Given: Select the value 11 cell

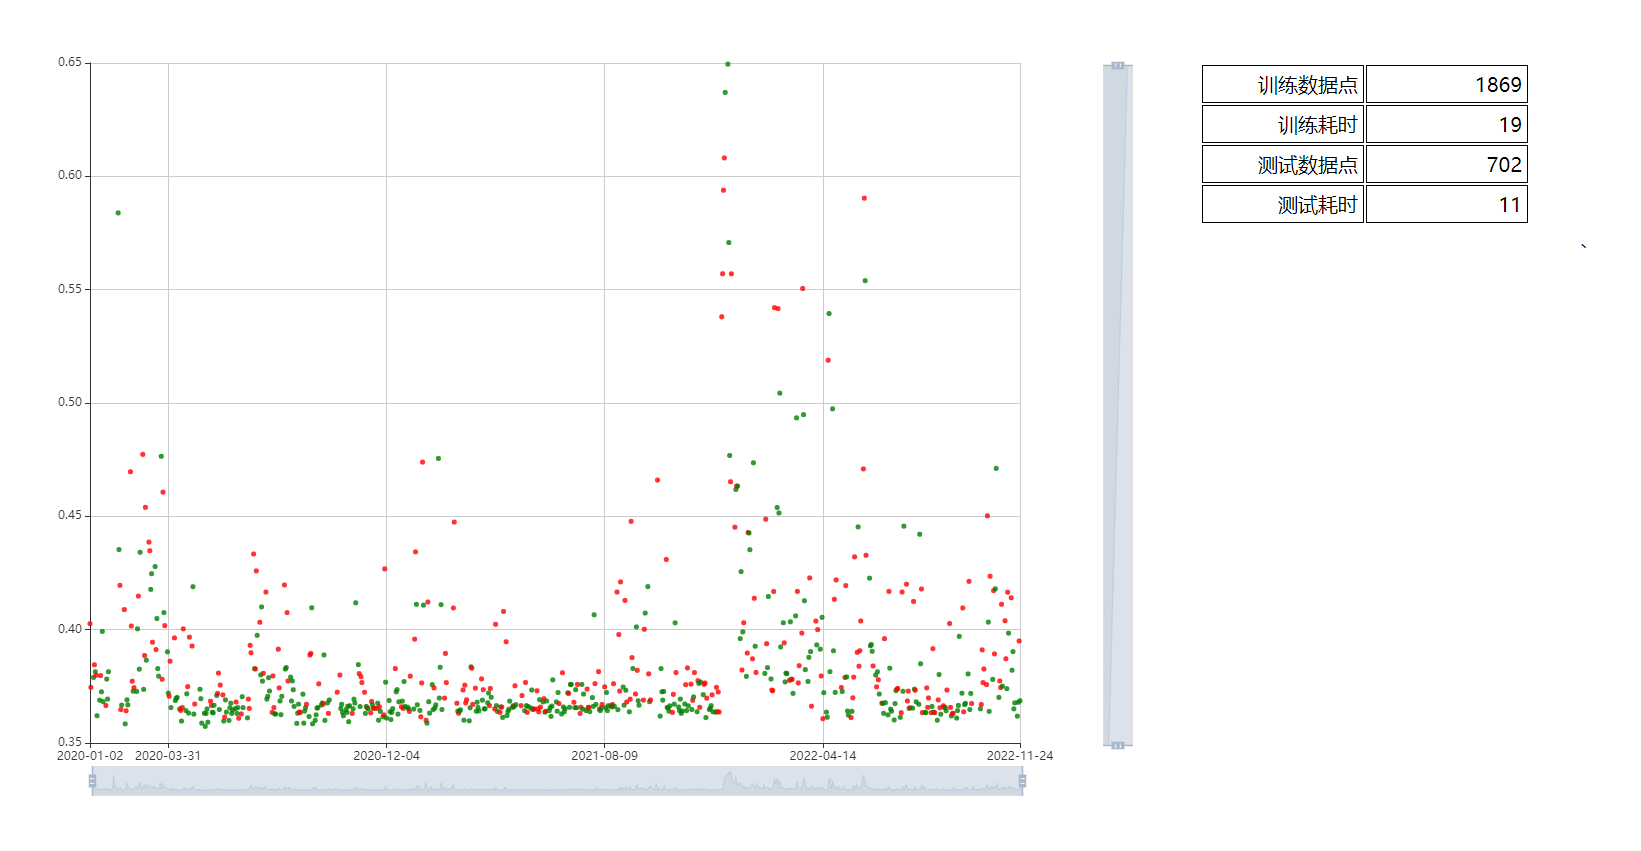Looking at the screenshot, I should 1447,205.
